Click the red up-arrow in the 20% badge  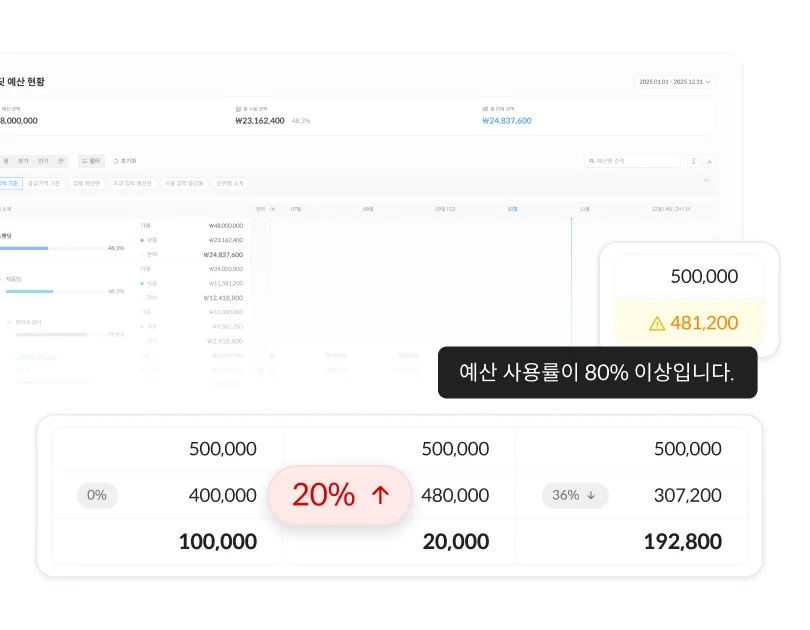pyautogui.click(x=382, y=494)
